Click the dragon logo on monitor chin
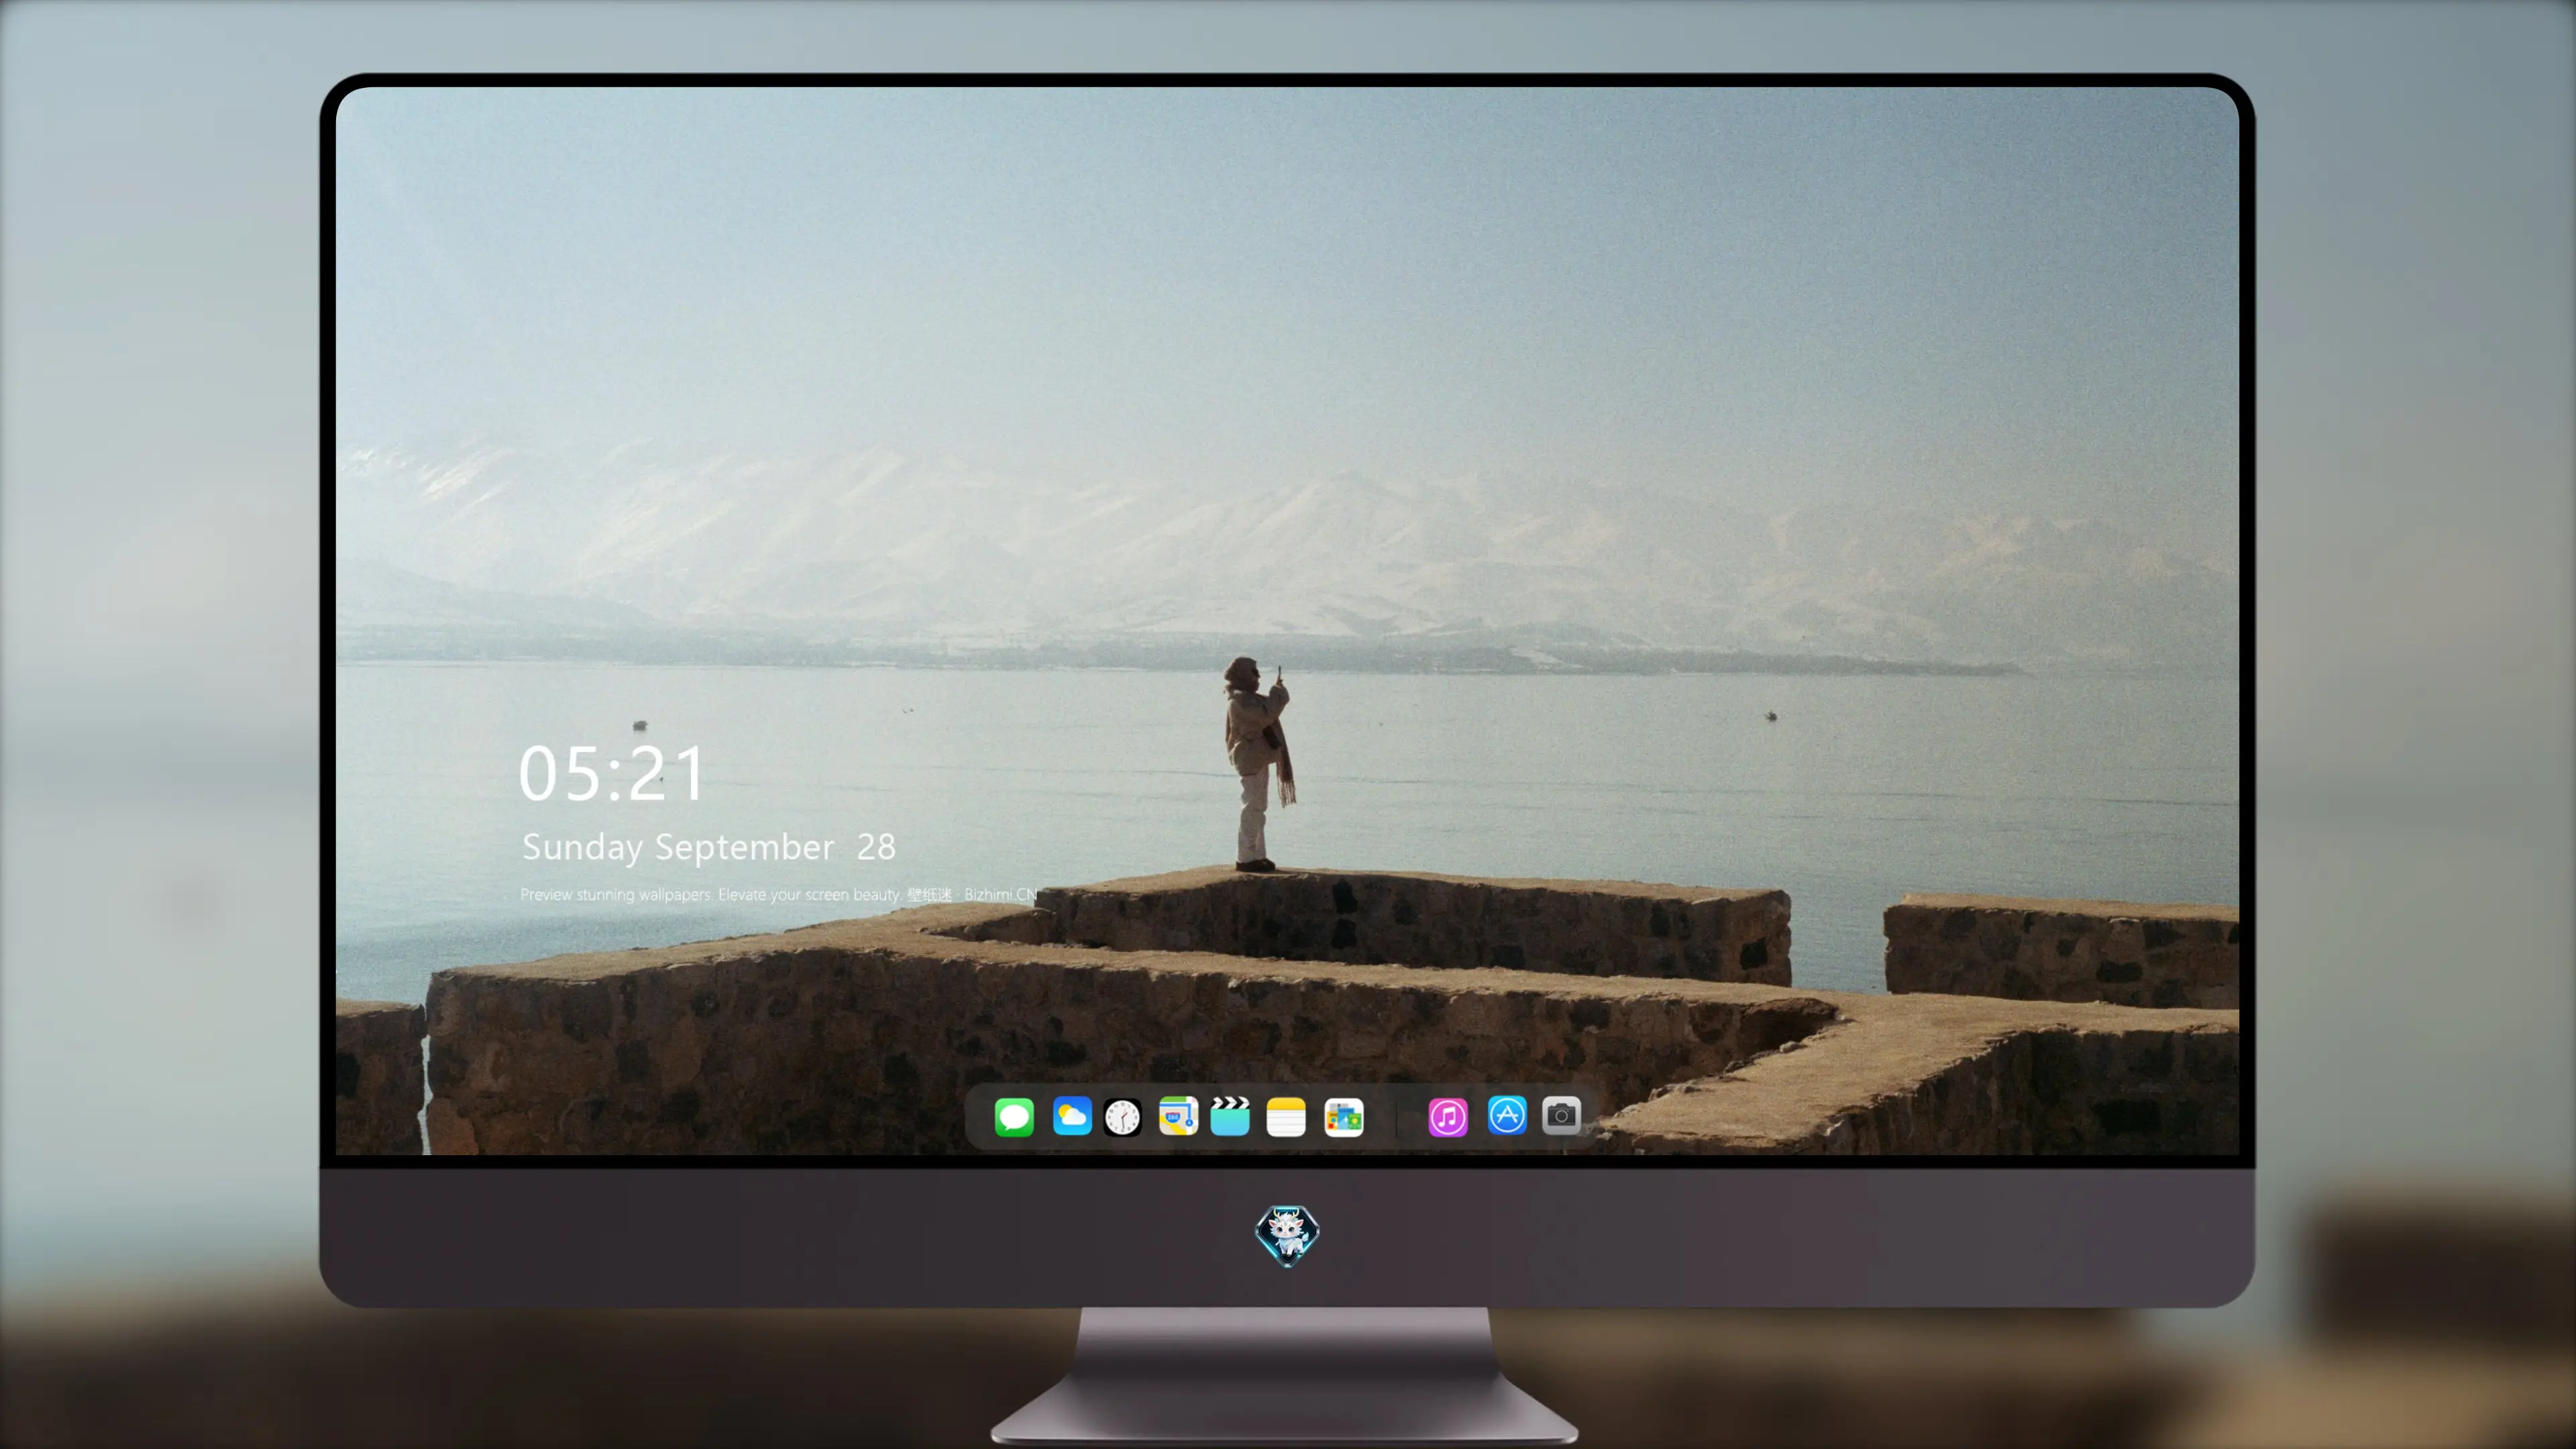Viewport: 2576px width, 1449px height. 1287,1235
